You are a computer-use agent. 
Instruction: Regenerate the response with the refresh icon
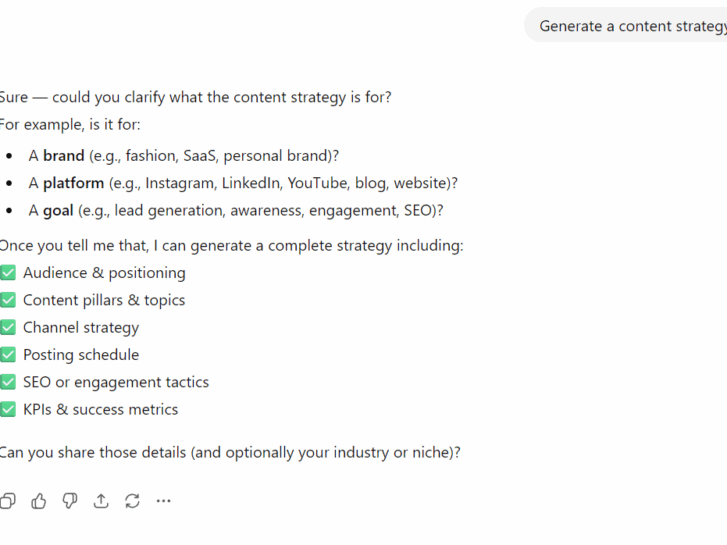pyautogui.click(x=132, y=501)
